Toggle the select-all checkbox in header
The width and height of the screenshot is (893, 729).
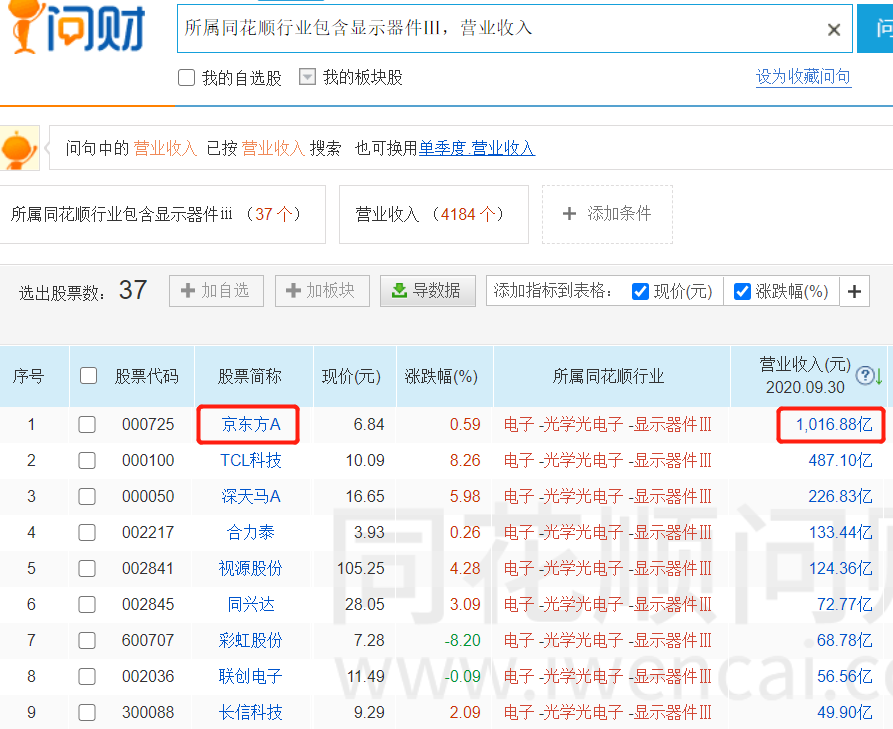pyautogui.click(x=88, y=376)
